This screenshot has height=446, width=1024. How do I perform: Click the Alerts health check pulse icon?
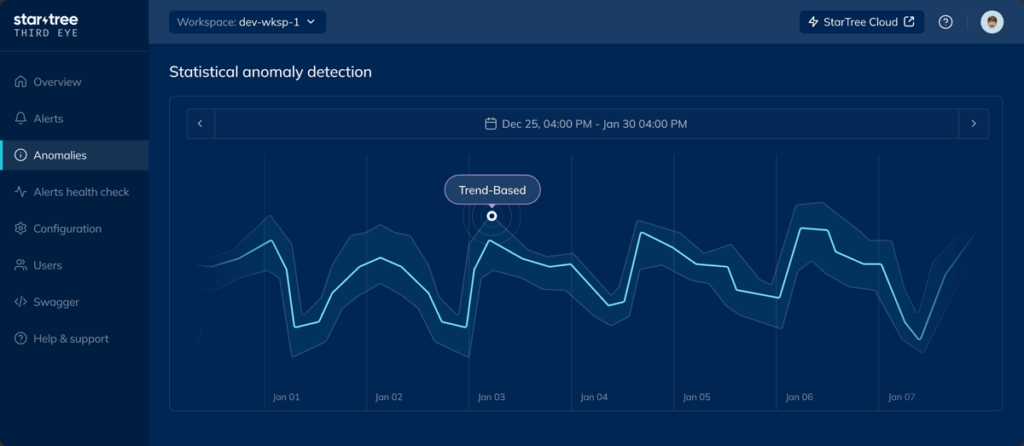coord(21,192)
